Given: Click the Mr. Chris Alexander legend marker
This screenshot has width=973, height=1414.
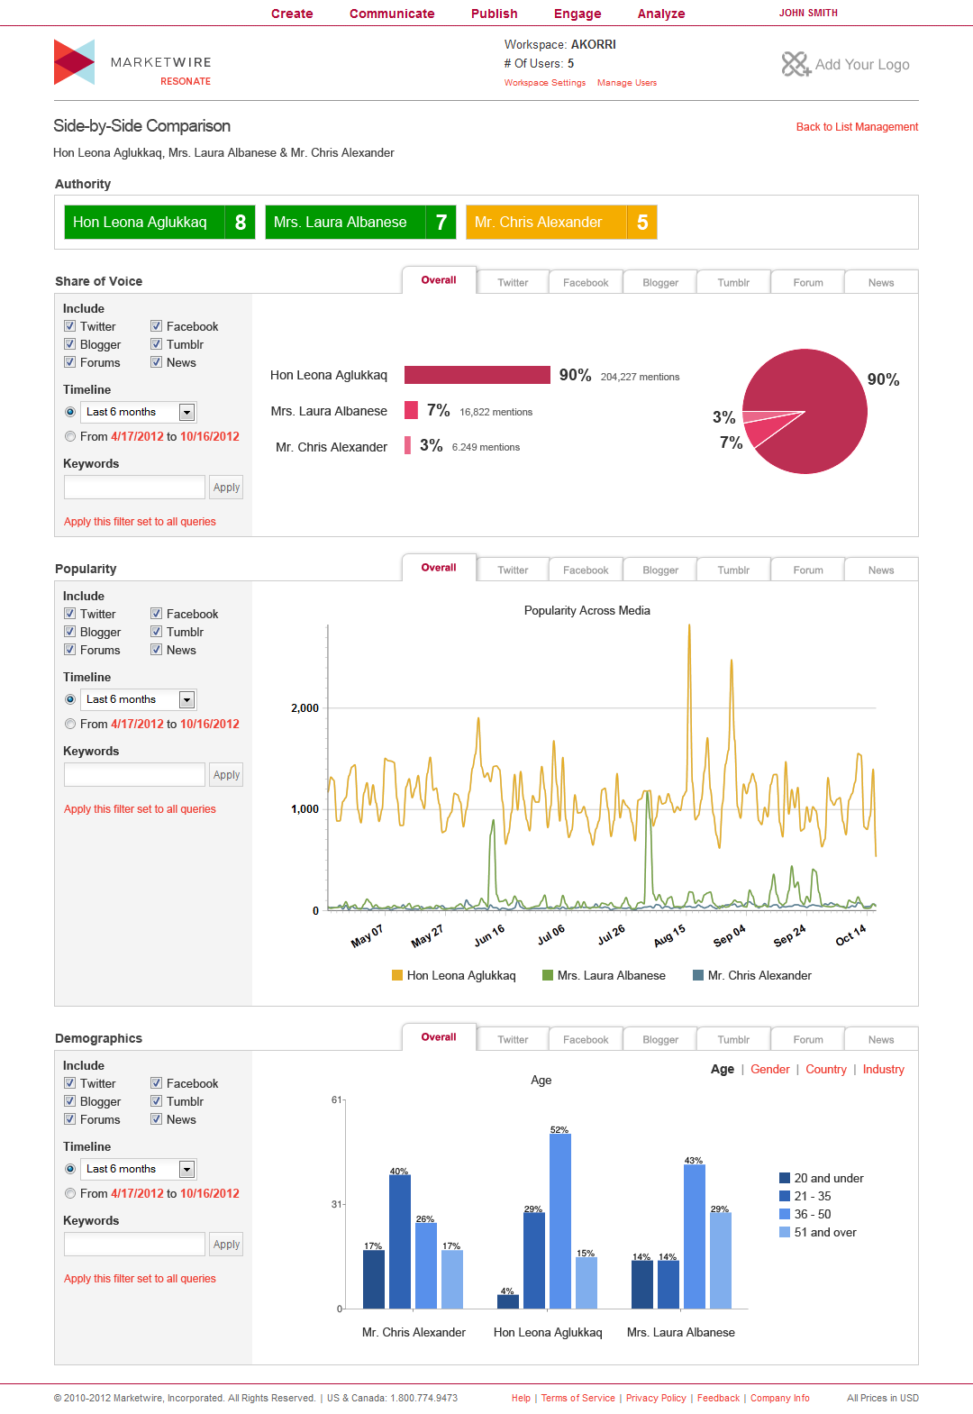Looking at the screenshot, I should coord(698,975).
